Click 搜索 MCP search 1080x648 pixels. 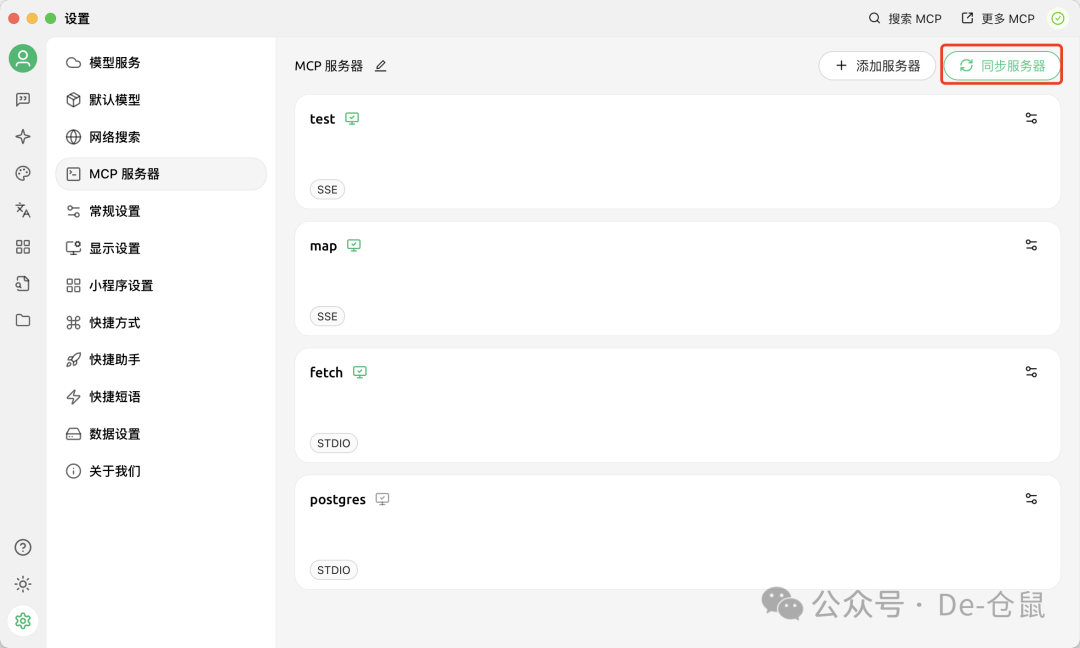[905, 19]
